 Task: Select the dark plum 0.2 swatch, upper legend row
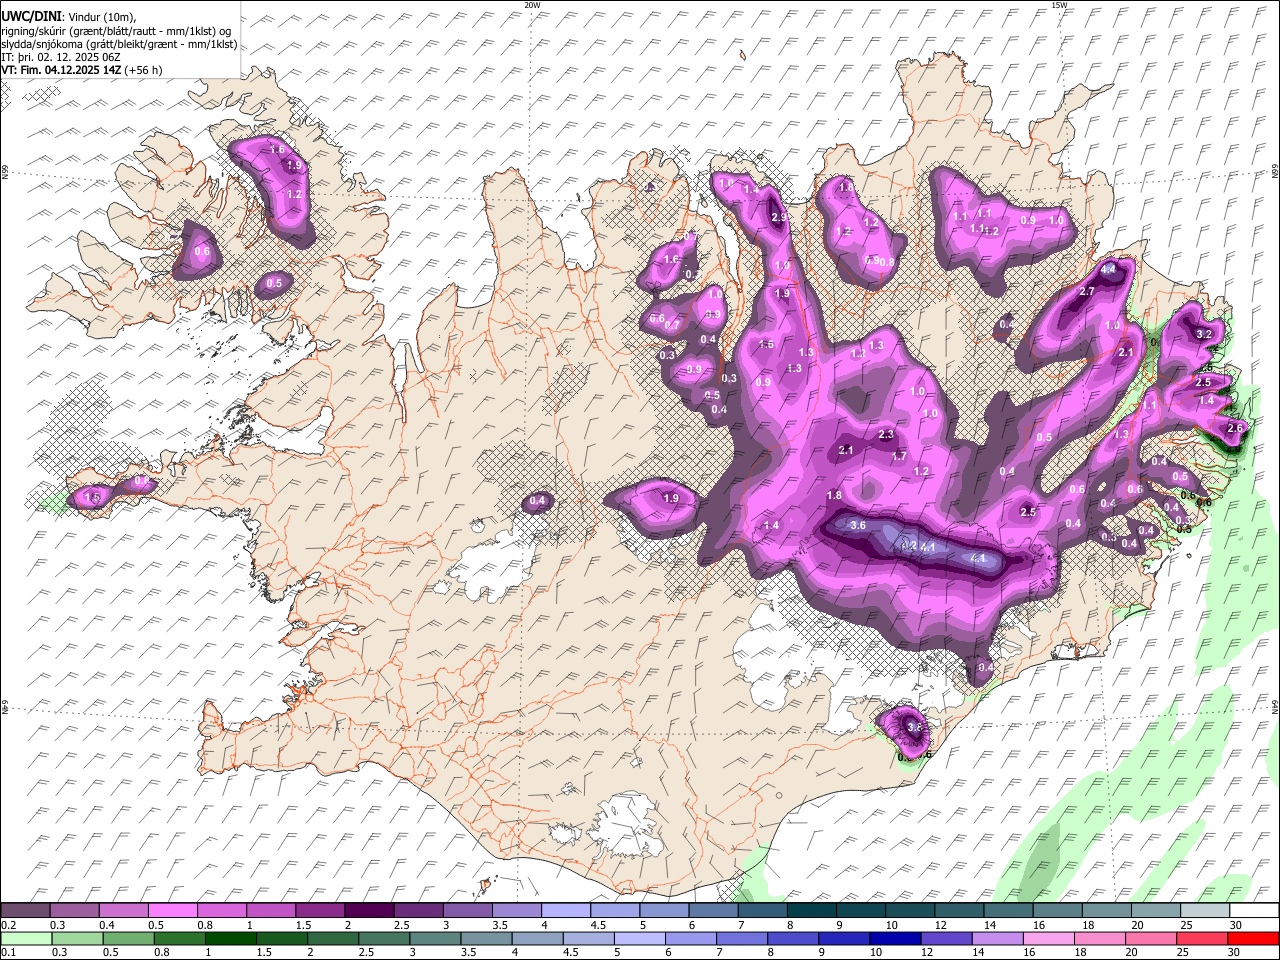coord(25,911)
